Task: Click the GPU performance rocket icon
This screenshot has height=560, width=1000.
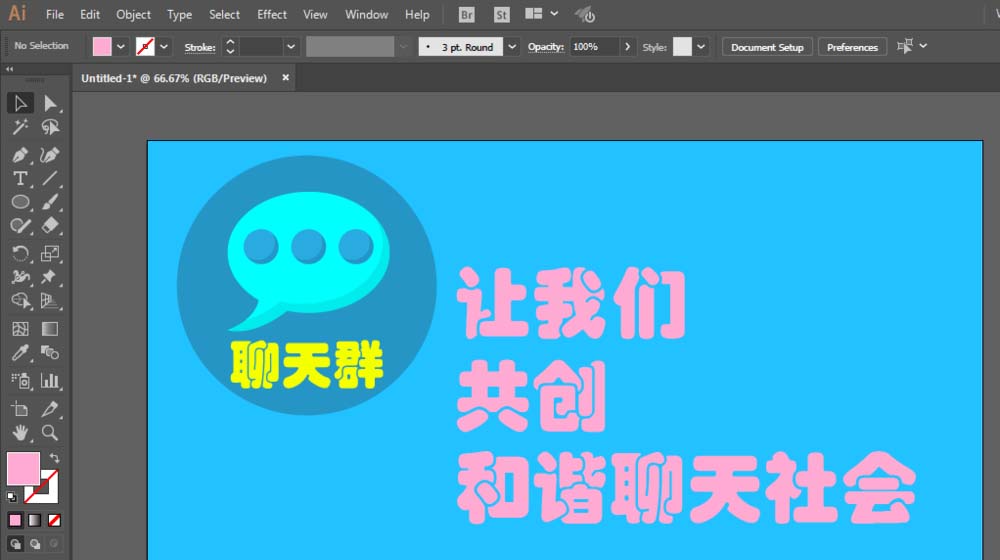Action: [x=585, y=15]
